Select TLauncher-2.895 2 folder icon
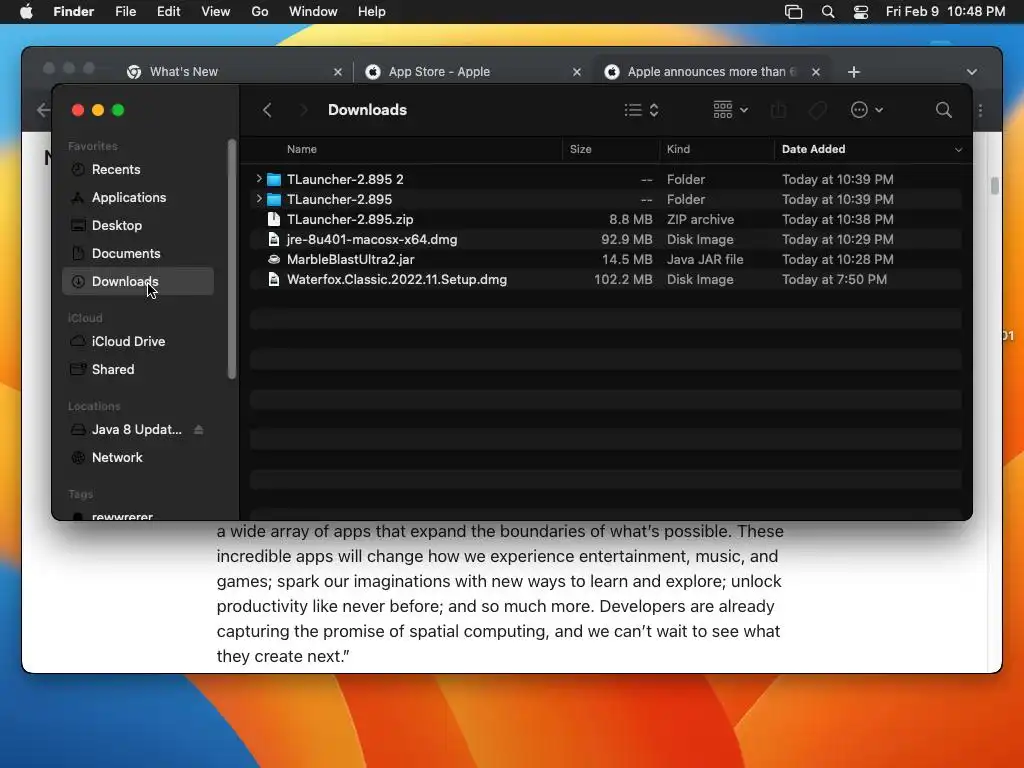 (274, 180)
